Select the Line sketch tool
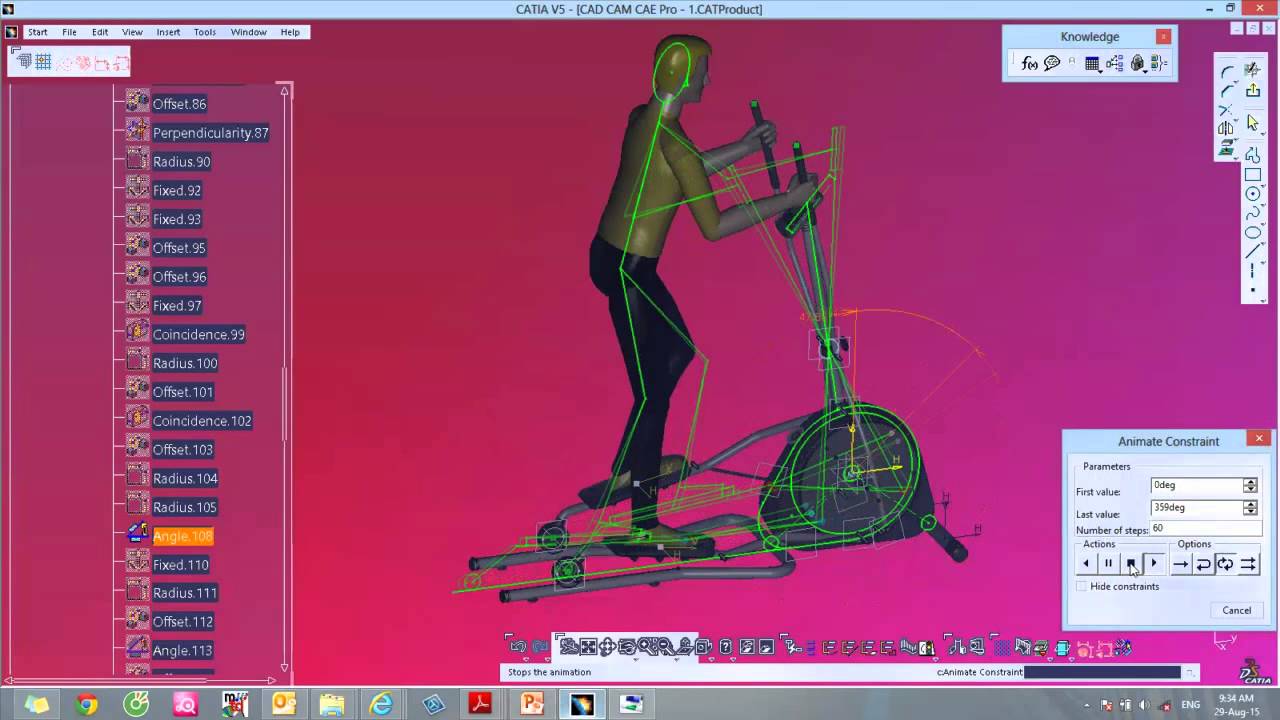1280x720 pixels. [x=1252, y=251]
